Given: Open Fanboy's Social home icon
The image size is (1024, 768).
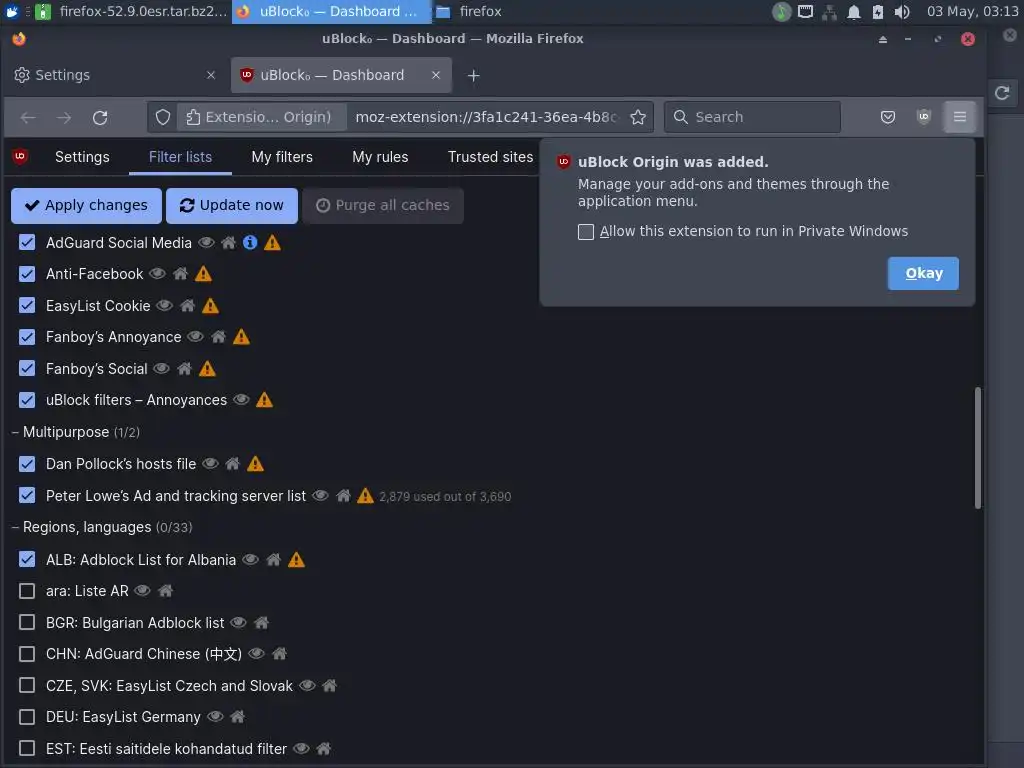Looking at the screenshot, I should pyautogui.click(x=184, y=369).
